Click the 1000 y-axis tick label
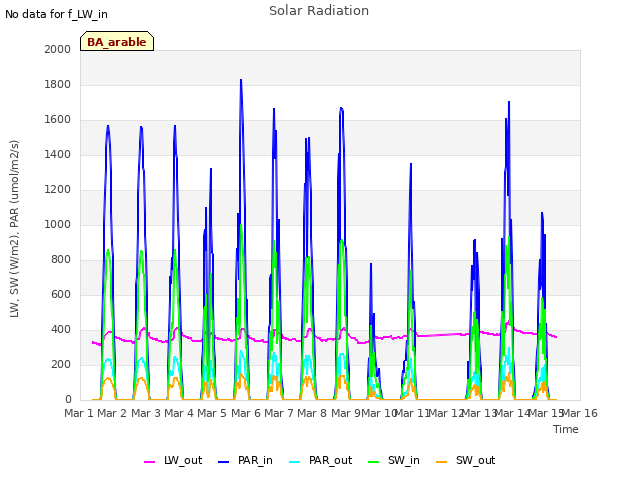Image resolution: width=640 pixels, height=480 pixels. 58,224
